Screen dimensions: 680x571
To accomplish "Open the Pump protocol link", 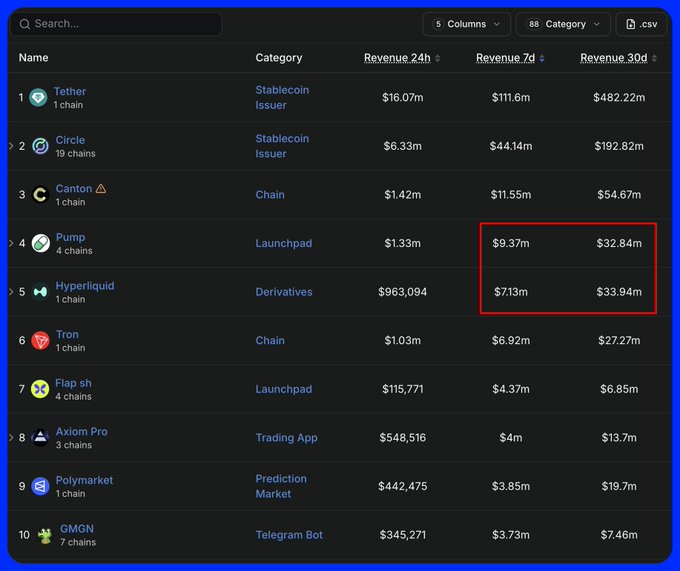I will 70,237.
